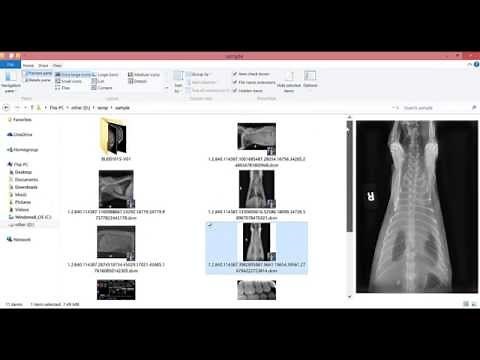Open the Sort by menu
Viewport: 480px width, 360px height.
[178, 81]
